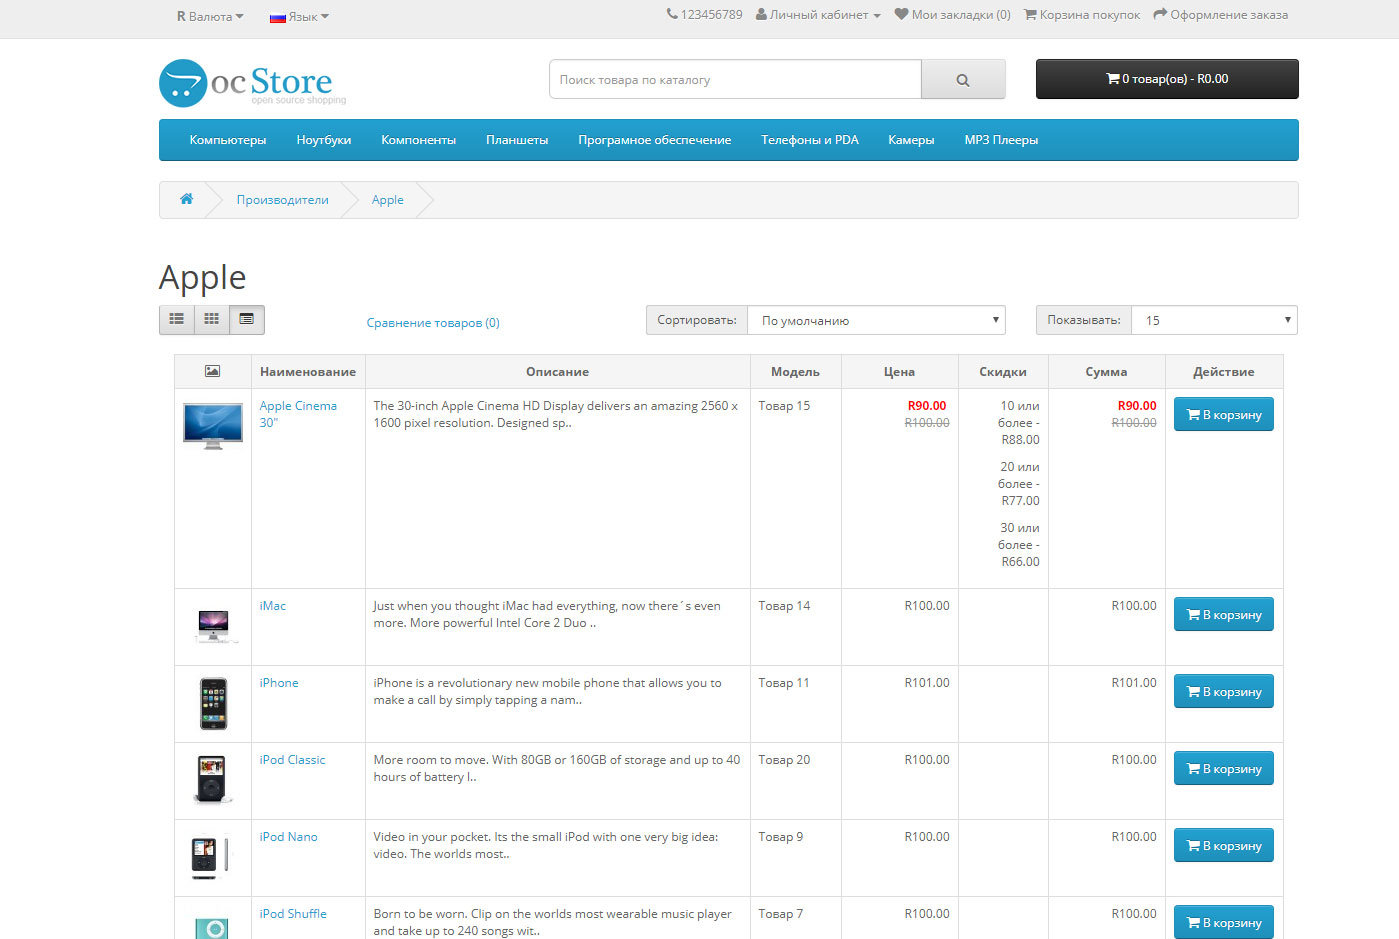Click the iPhone product thumbnail
The width and height of the screenshot is (1399, 939).
(213, 704)
